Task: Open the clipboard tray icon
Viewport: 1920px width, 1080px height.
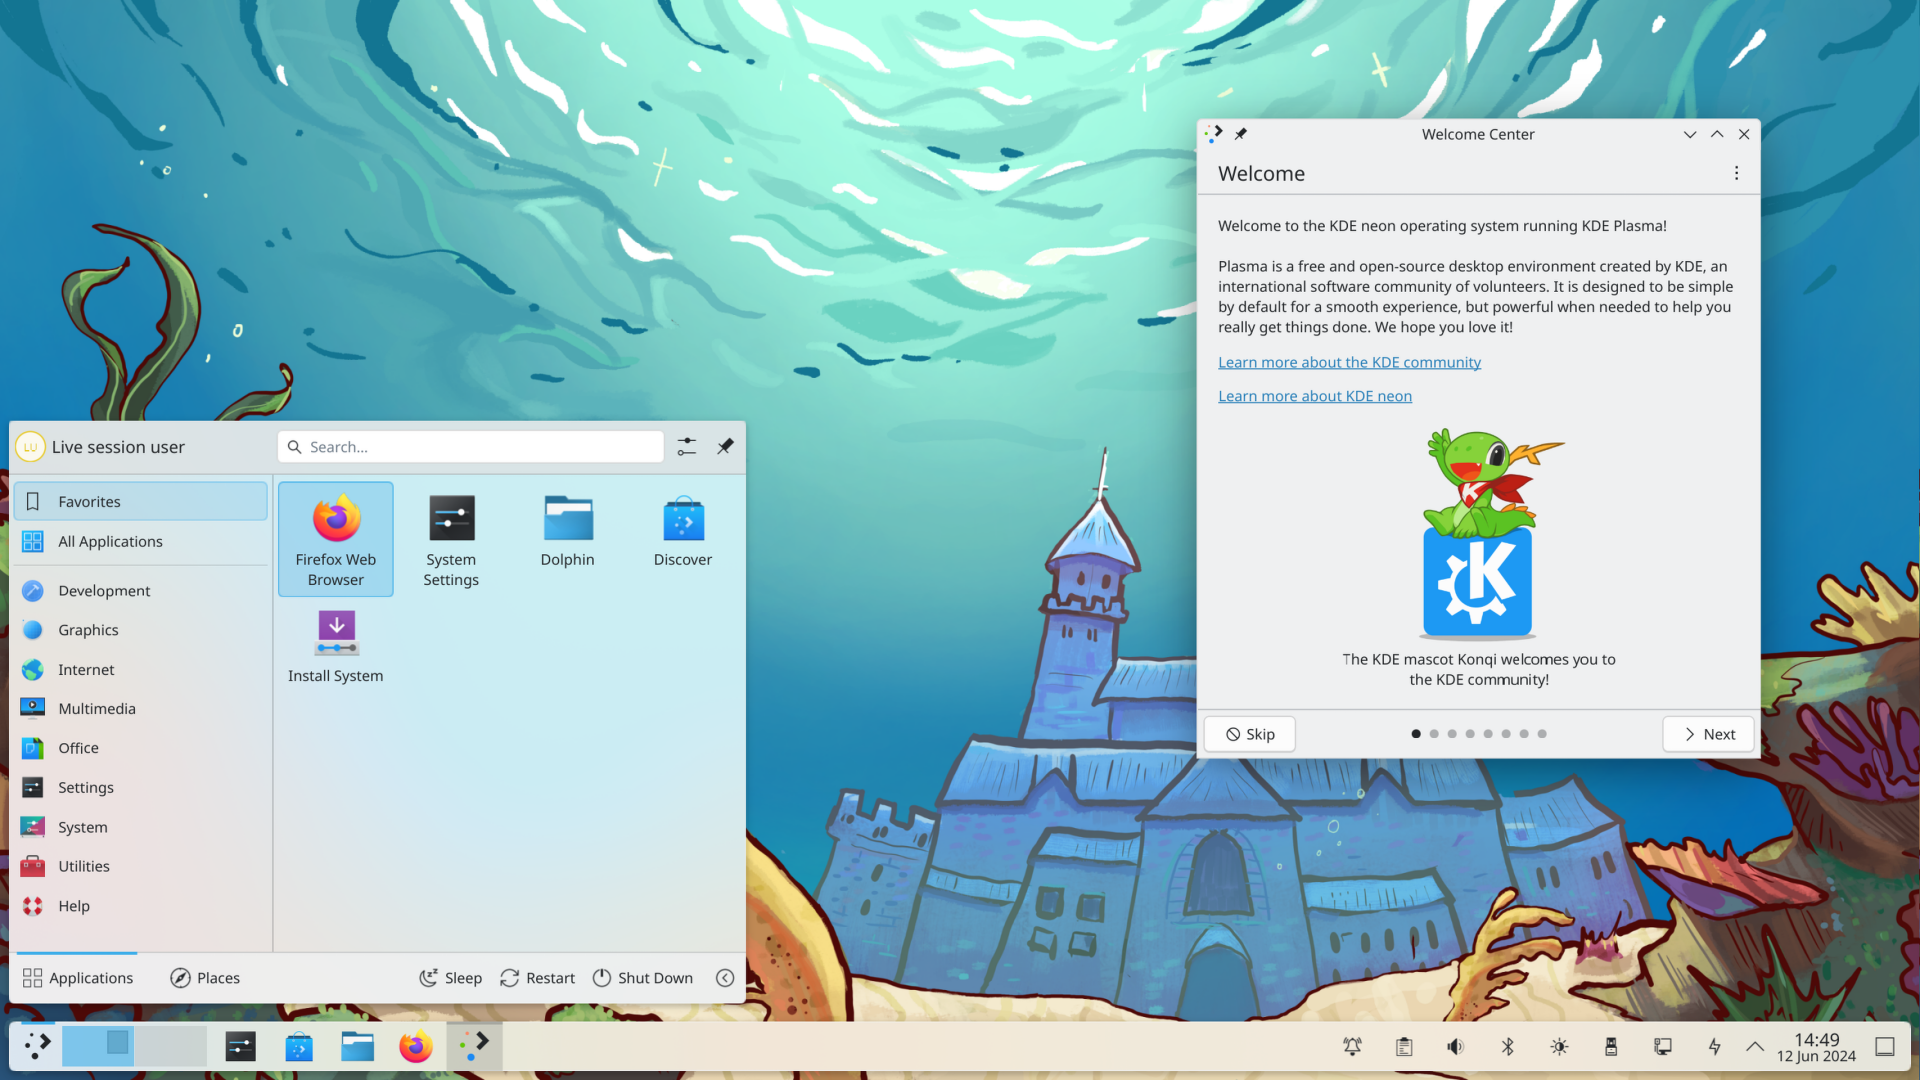Action: [x=1403, y=1046]
